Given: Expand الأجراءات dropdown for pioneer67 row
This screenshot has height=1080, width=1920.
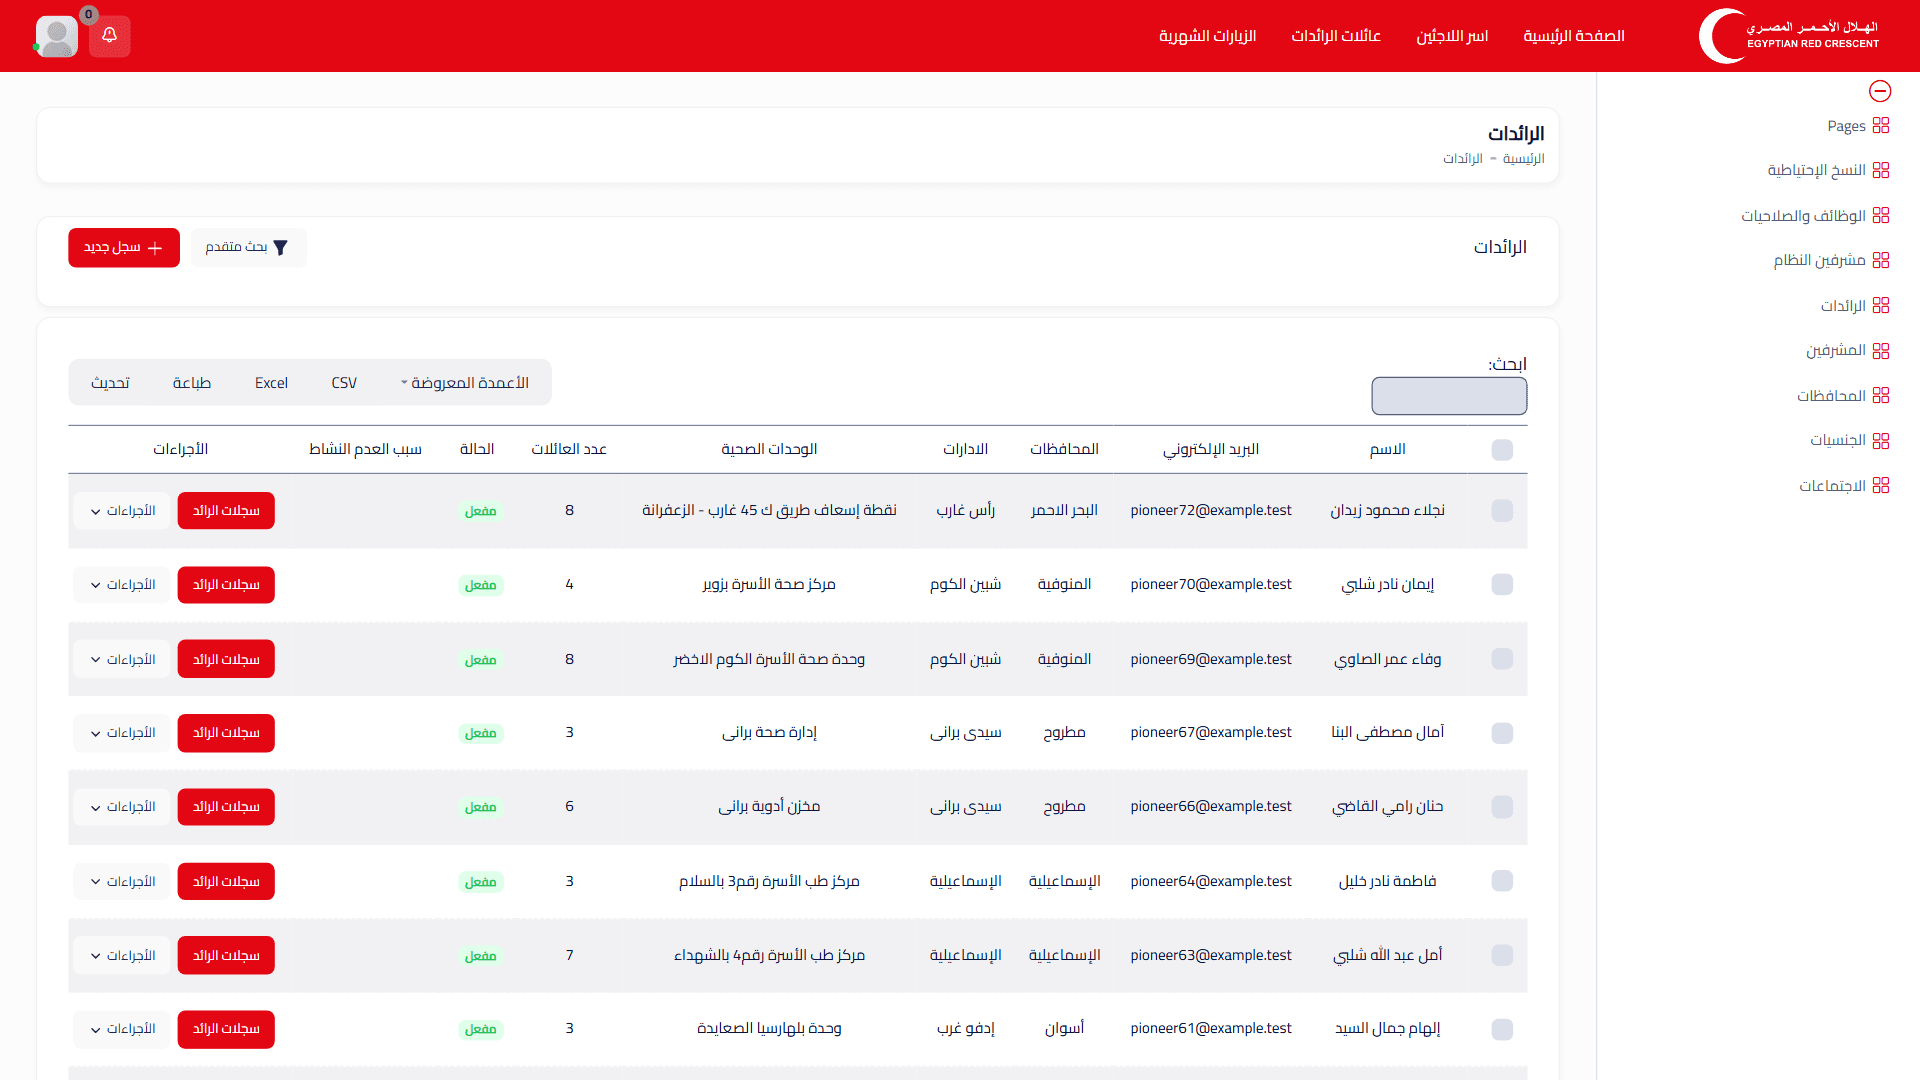Looking at the screenshot, I should coord(122,733).
